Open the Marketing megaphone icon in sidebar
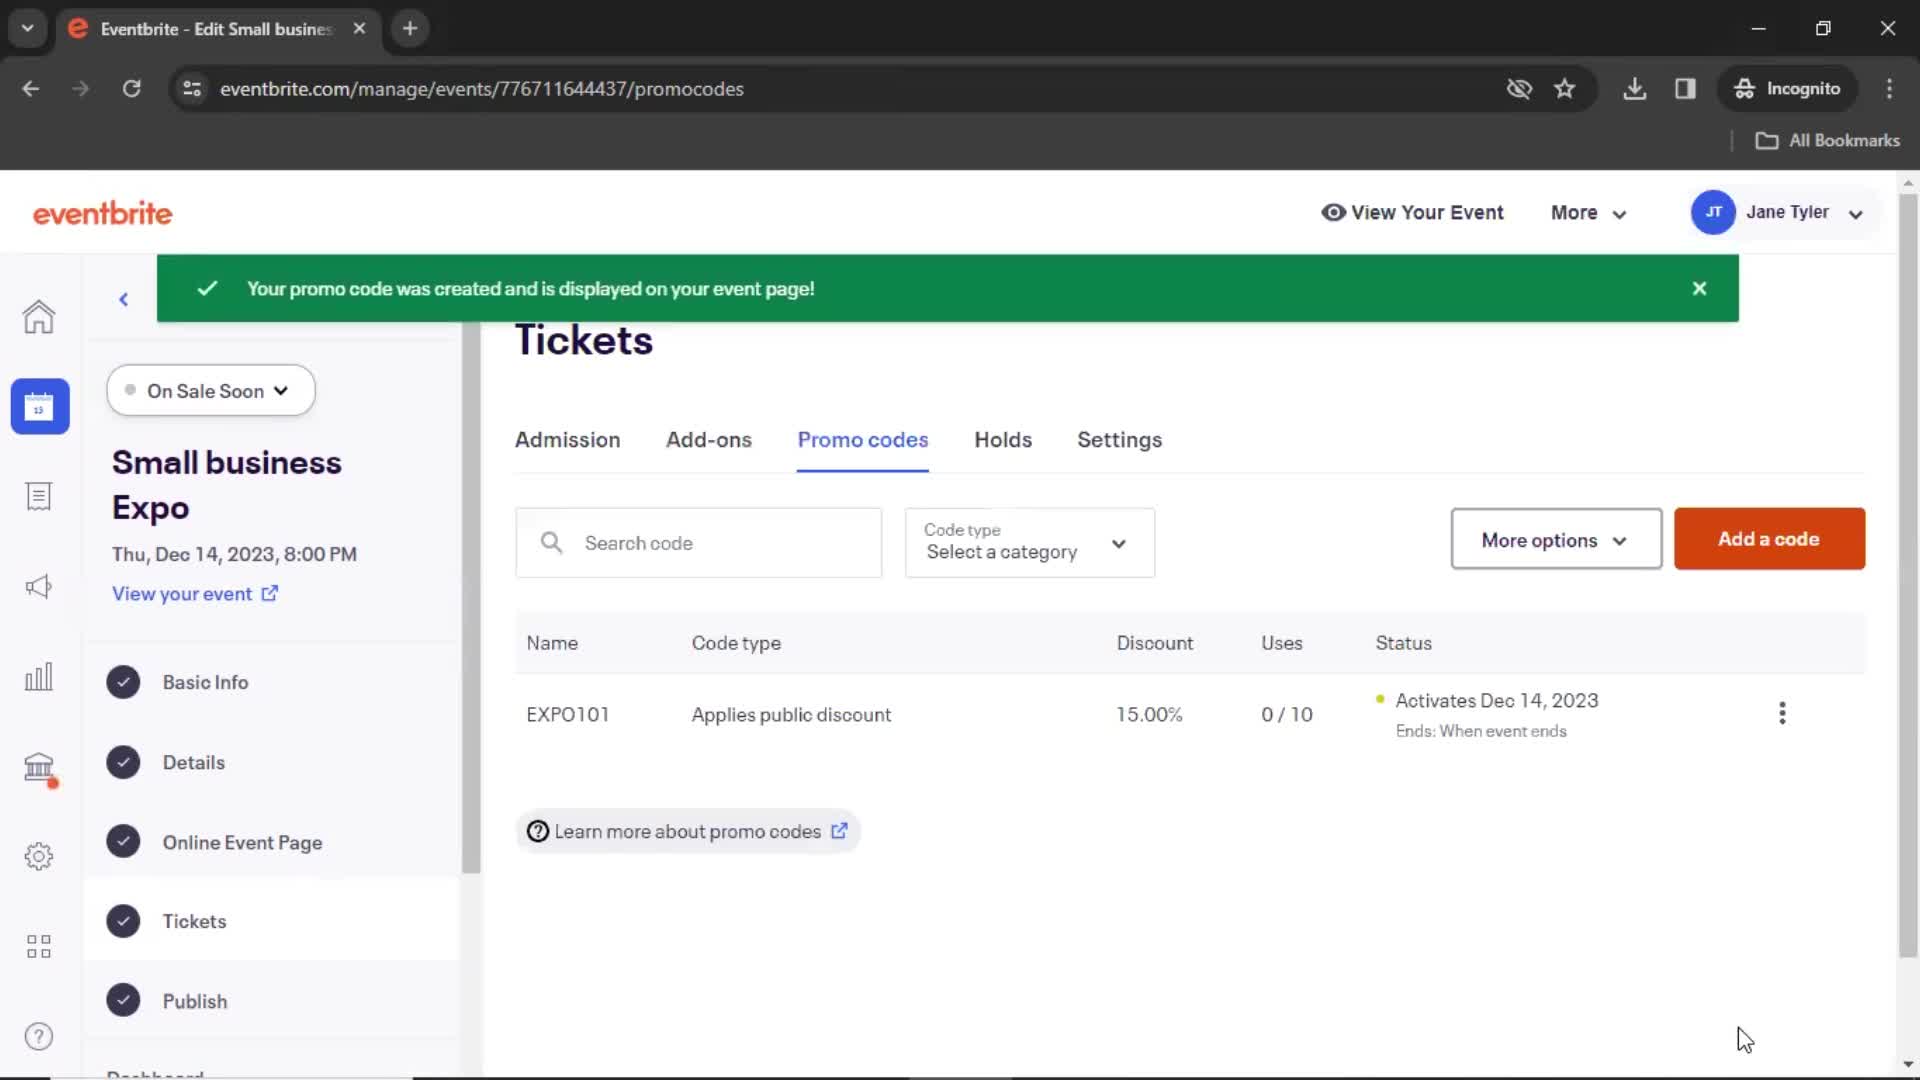The width and height of the screenshot is (1920, 1080). pyautogui.click(x=39, y=586)
